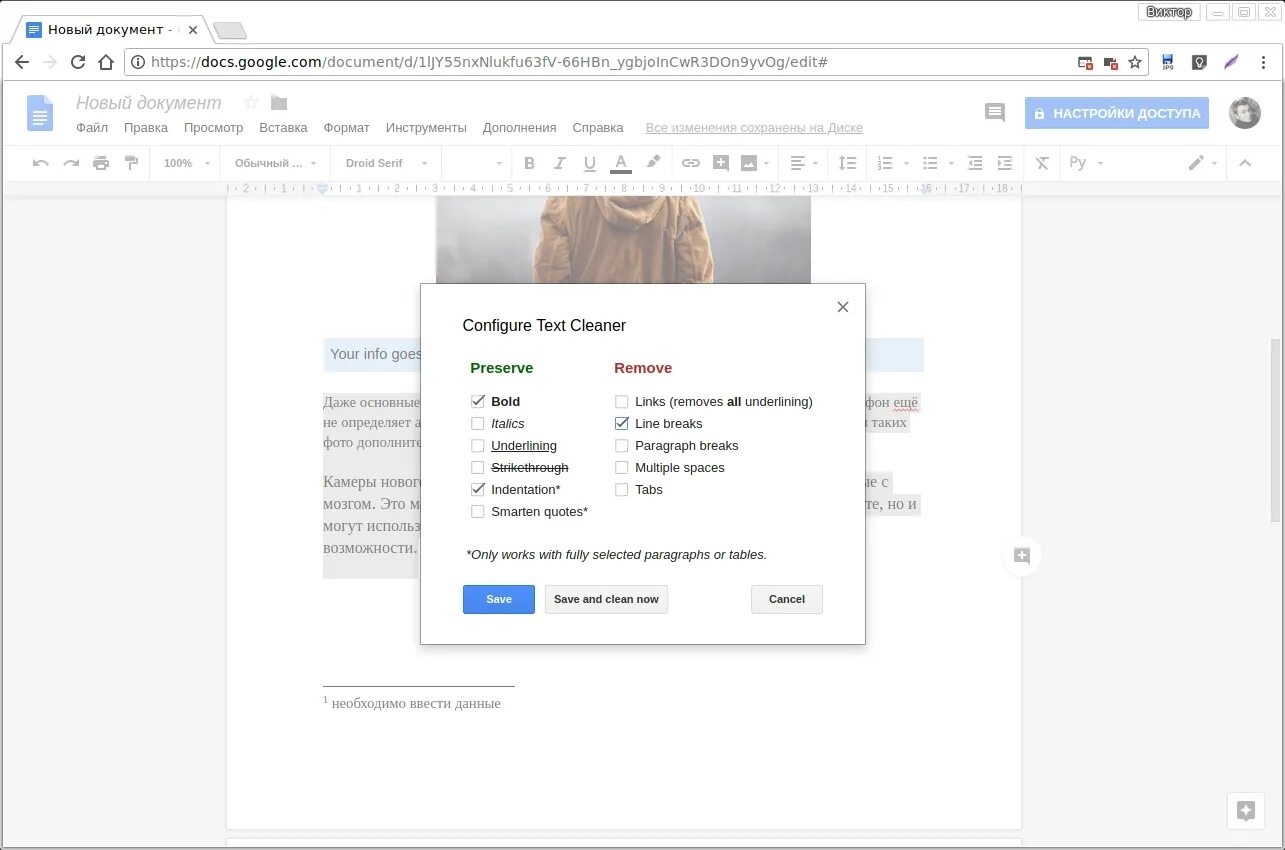Image resolution: width=1285 pixels, height=850 pixels.
Task: Cancel the Text Cleaner dialog
Action: [787, 599]
